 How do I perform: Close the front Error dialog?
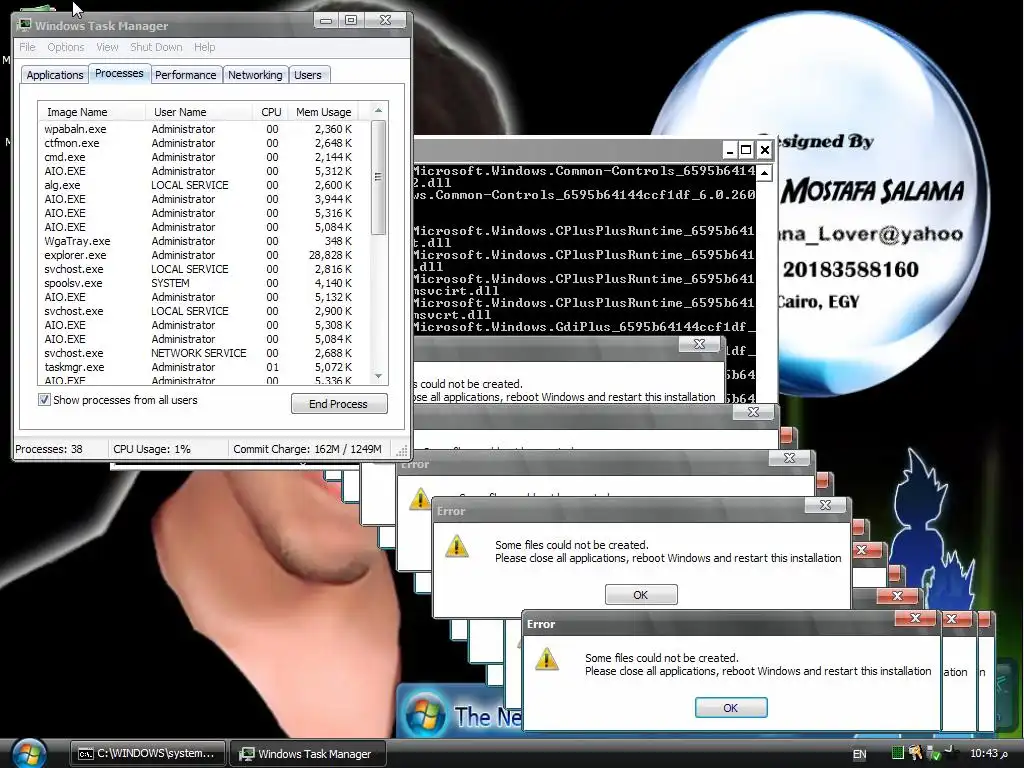click(x=915, y=618)
